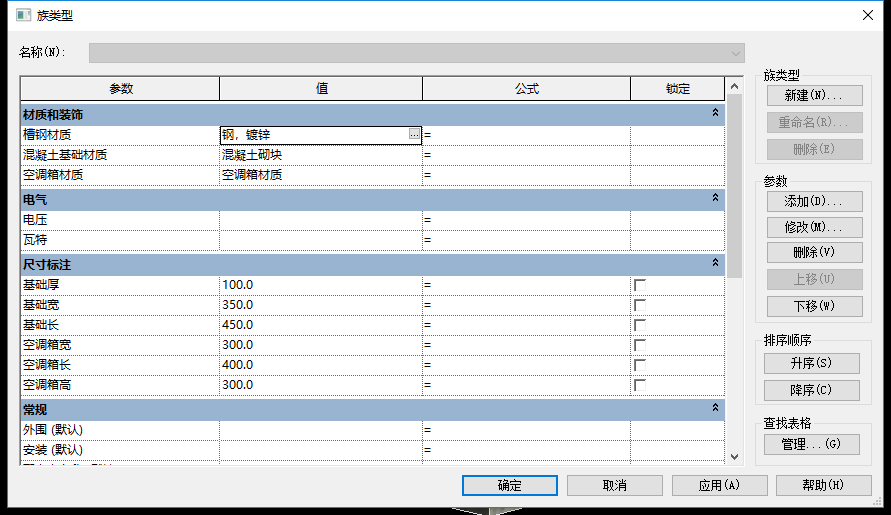
Task: Select the 瓦特 parameter name
Action: [35, 240]
